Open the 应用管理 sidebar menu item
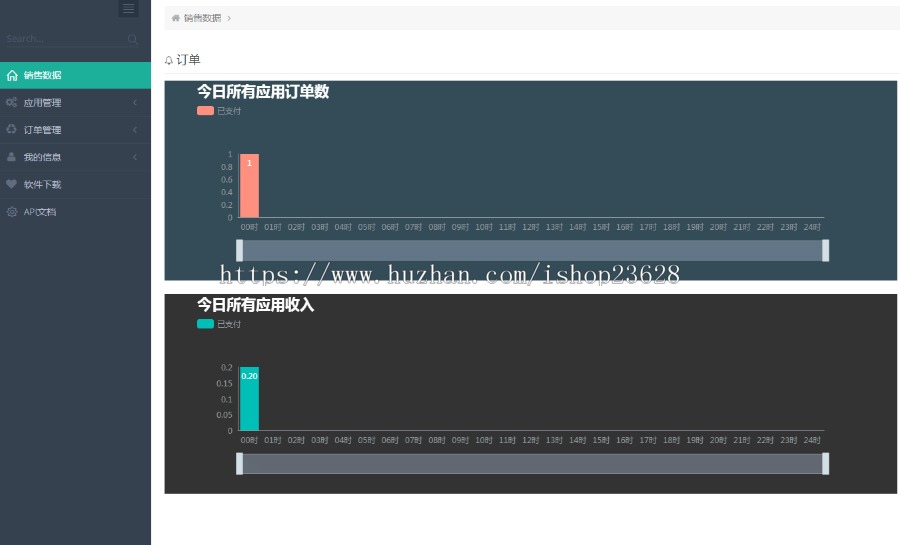This screenshot has width=900, height=545. (x=75, y=103)
